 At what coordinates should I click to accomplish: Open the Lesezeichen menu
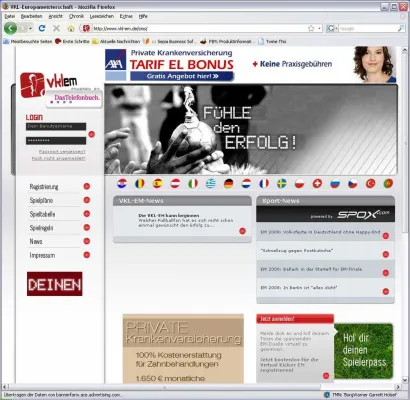[x=102, y=16]
